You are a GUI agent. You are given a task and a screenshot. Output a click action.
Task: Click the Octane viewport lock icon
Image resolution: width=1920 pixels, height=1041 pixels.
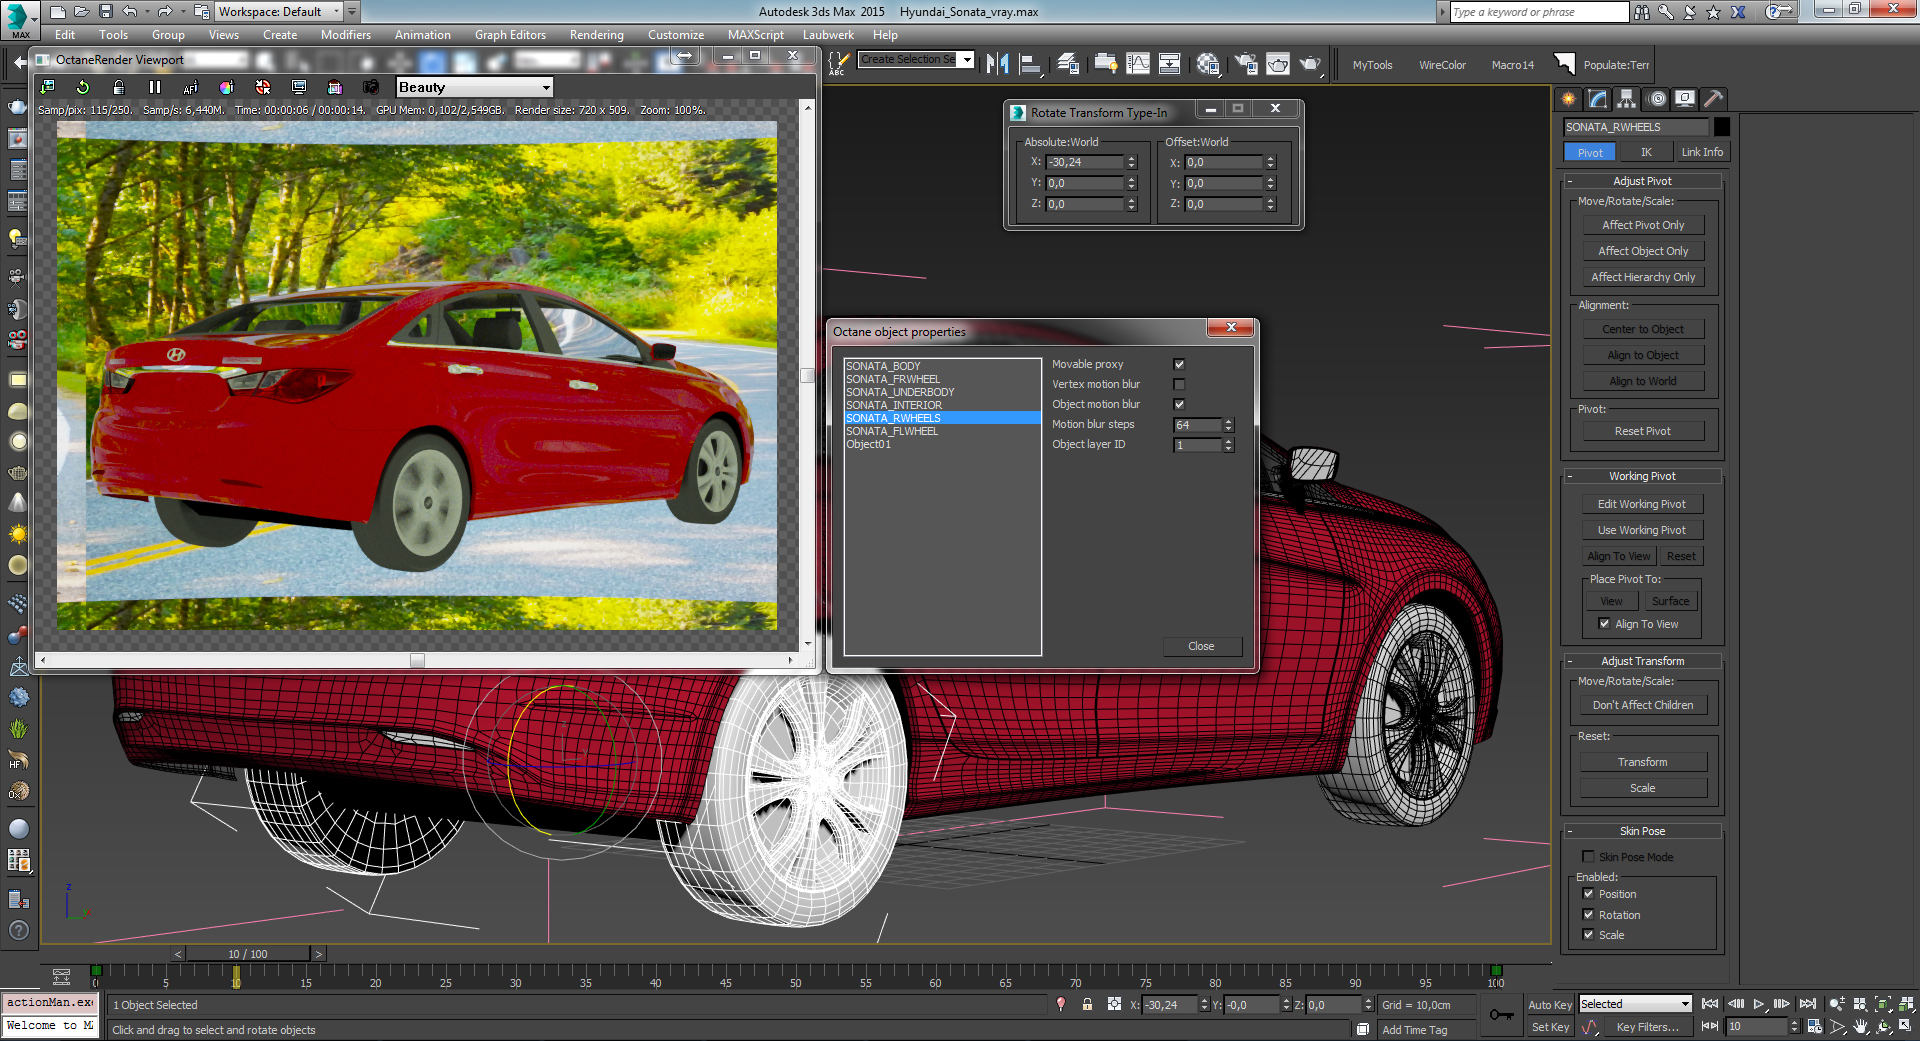click(x=119, y=87)
